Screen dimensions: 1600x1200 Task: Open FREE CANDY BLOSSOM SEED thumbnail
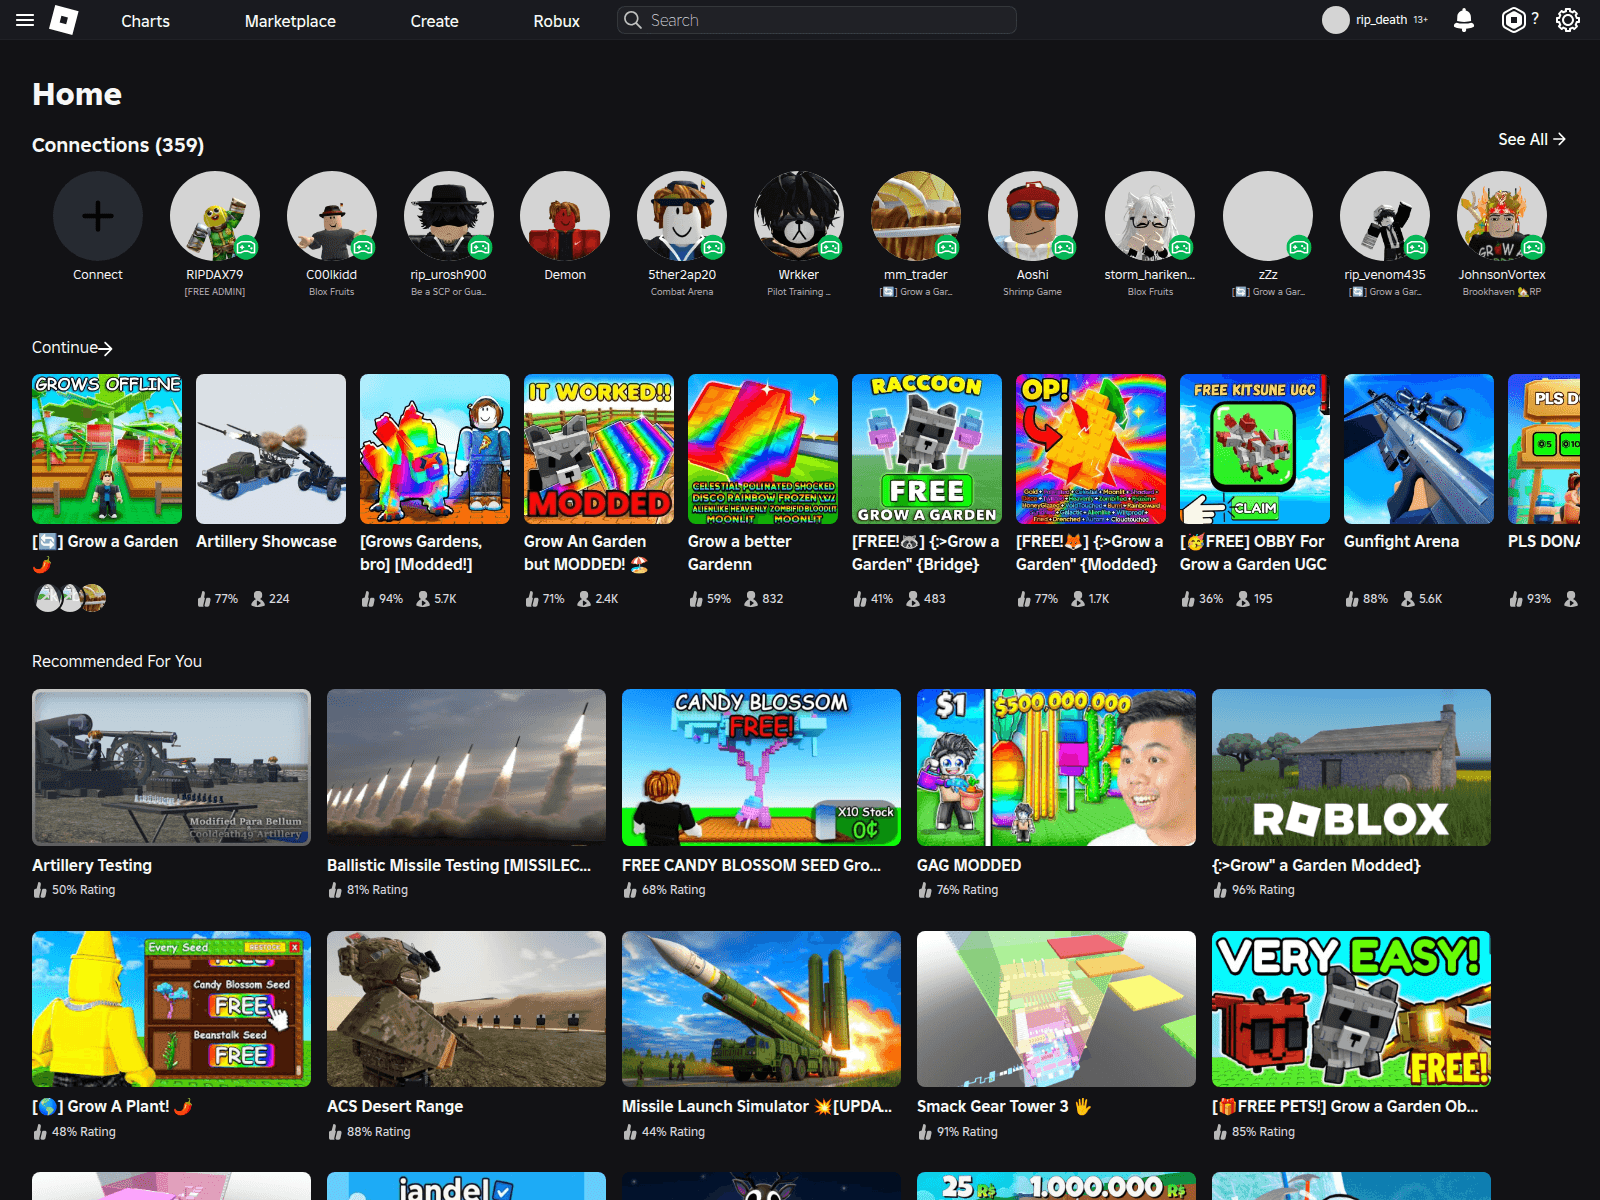[761, 767]
